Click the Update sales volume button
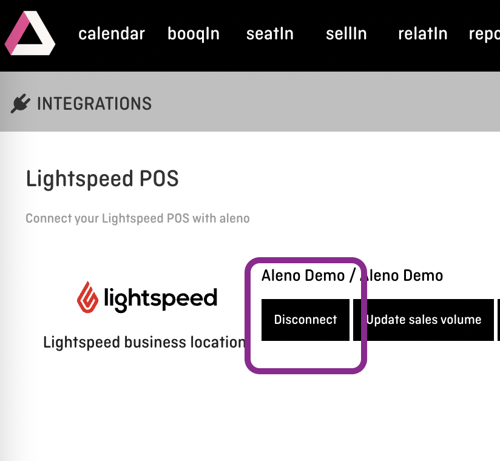This screenshot has width=500, height=461. click(x=423, y=320)
